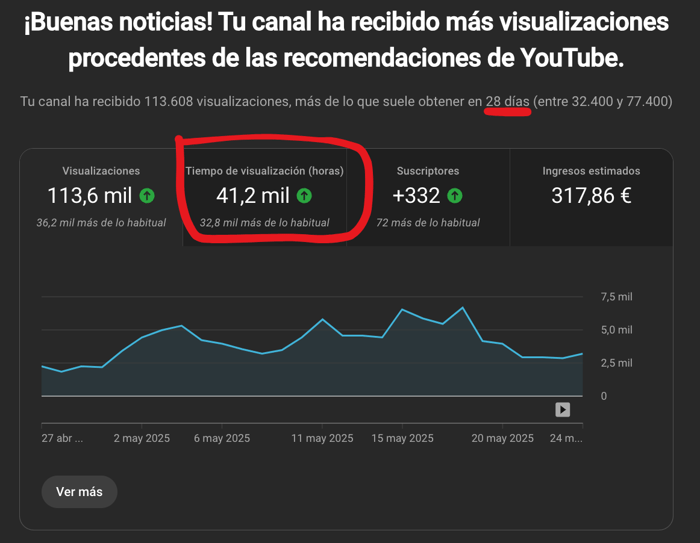This screenshot has height=543, width=700.
Task: Click the 15 may 2025 date label
Action: click(402, 439)
